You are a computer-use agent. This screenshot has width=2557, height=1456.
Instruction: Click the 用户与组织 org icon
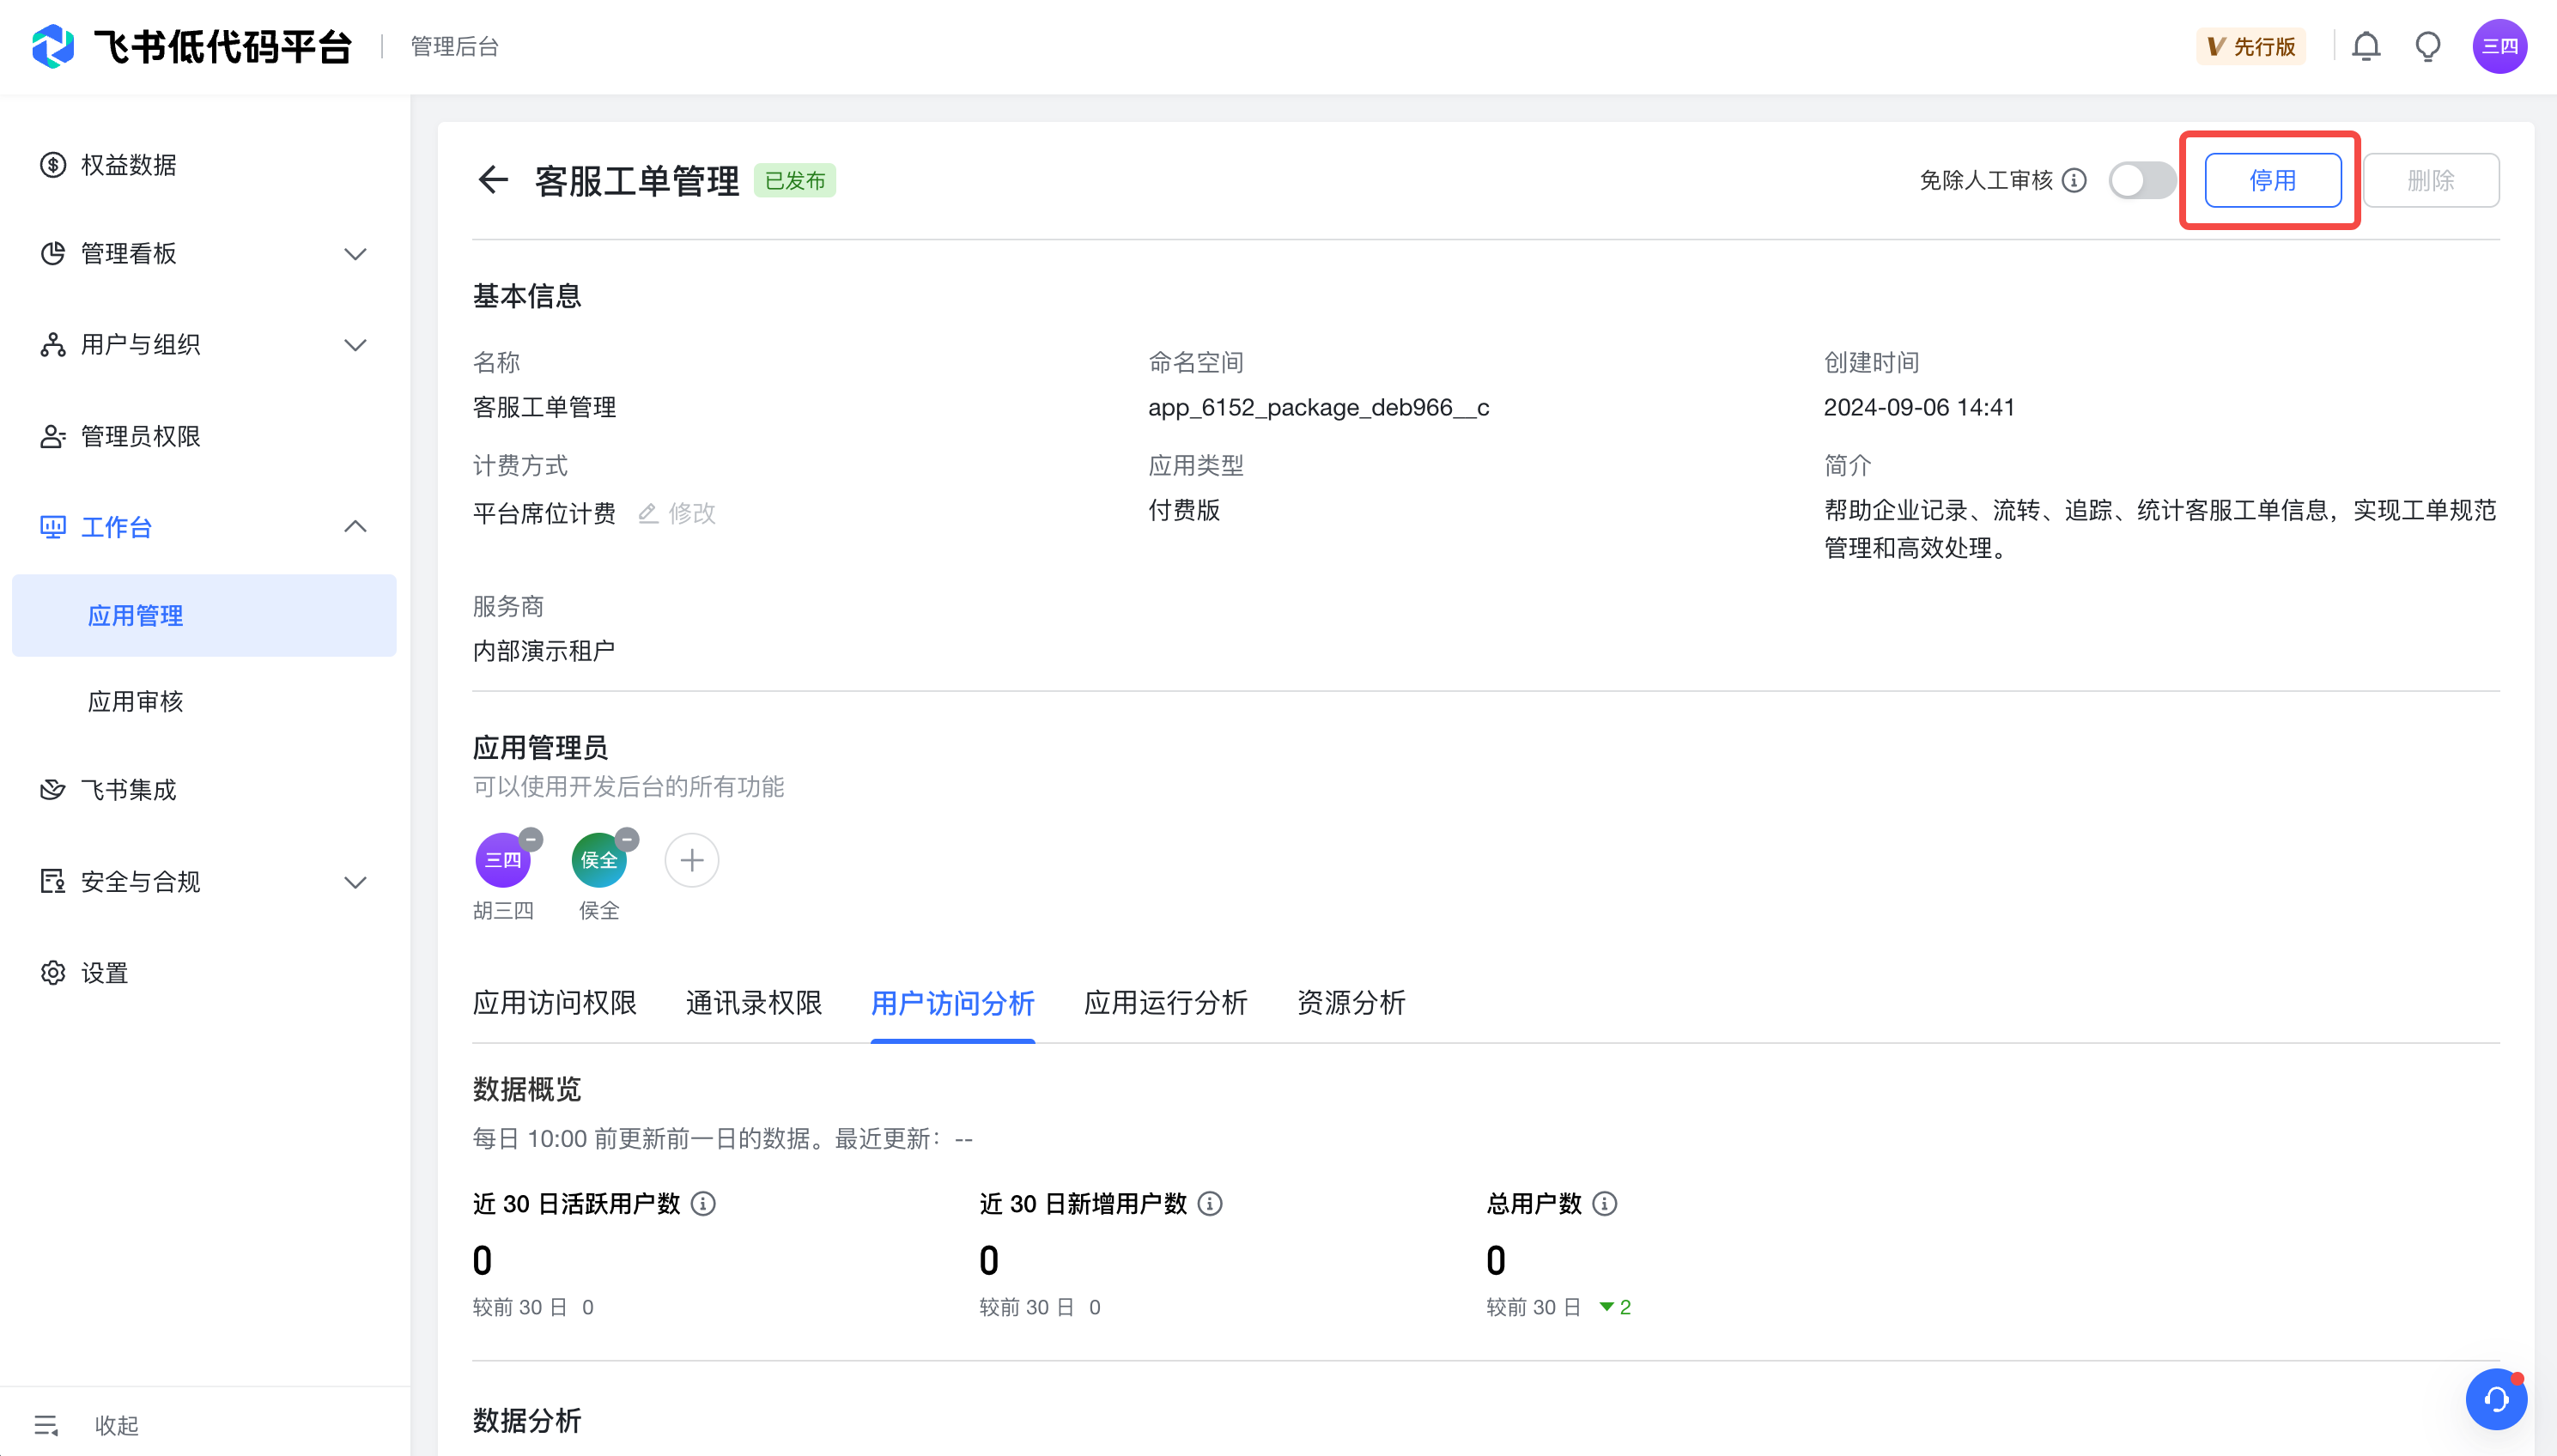(x=53, y=345)
